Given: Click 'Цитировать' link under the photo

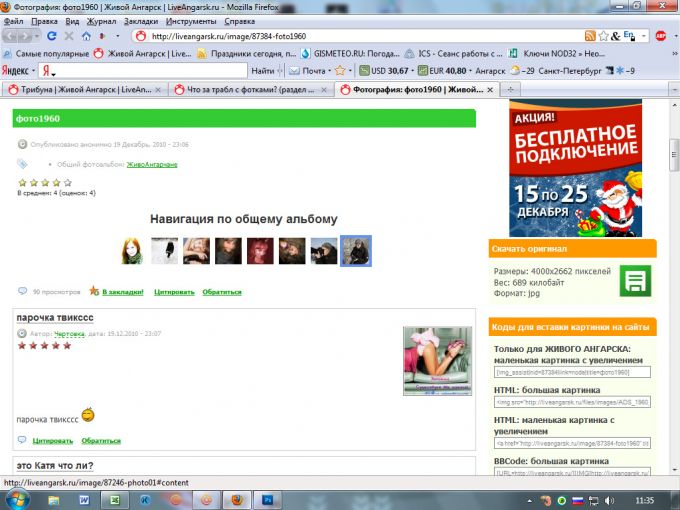Looking at the screenshot, I should pos(174,292).
